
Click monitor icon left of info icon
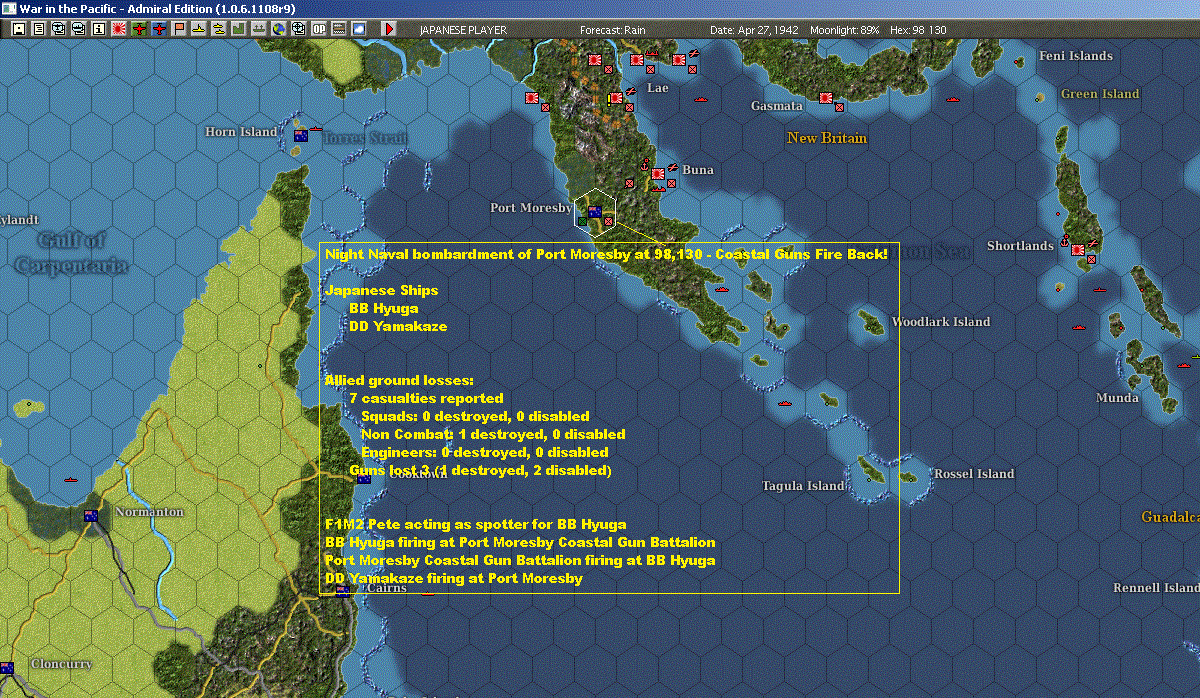click(78, 29)
